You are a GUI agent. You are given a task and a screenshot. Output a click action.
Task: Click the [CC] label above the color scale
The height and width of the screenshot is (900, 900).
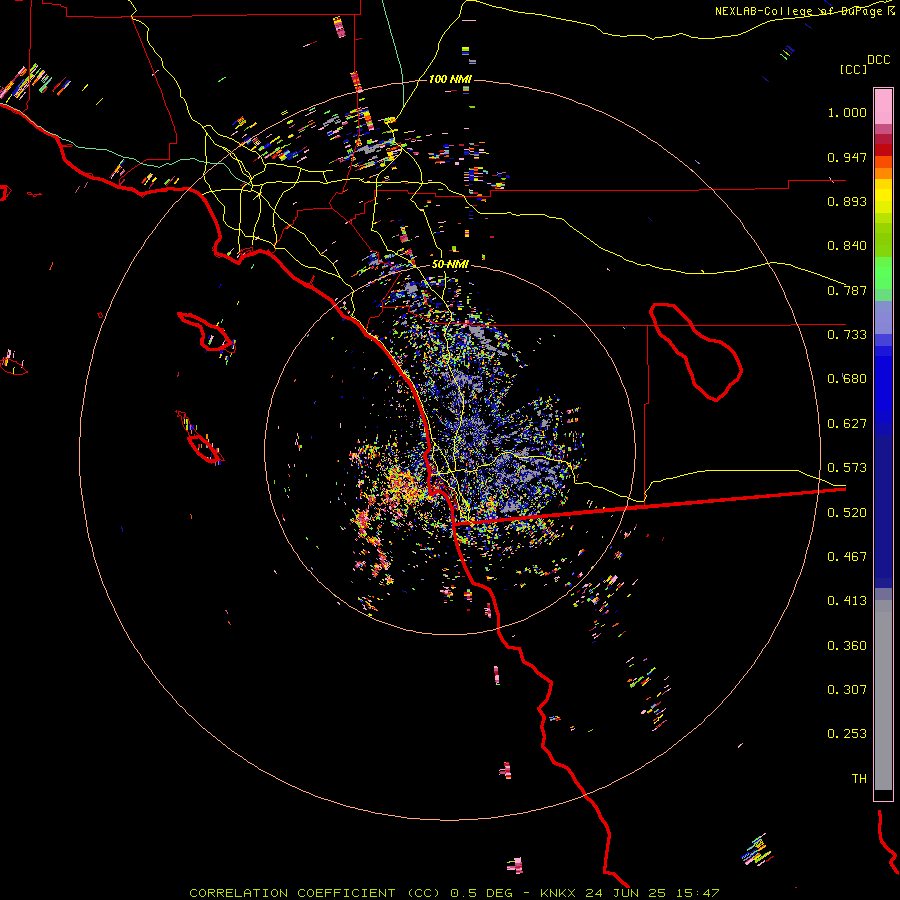(x=853, y=69)
